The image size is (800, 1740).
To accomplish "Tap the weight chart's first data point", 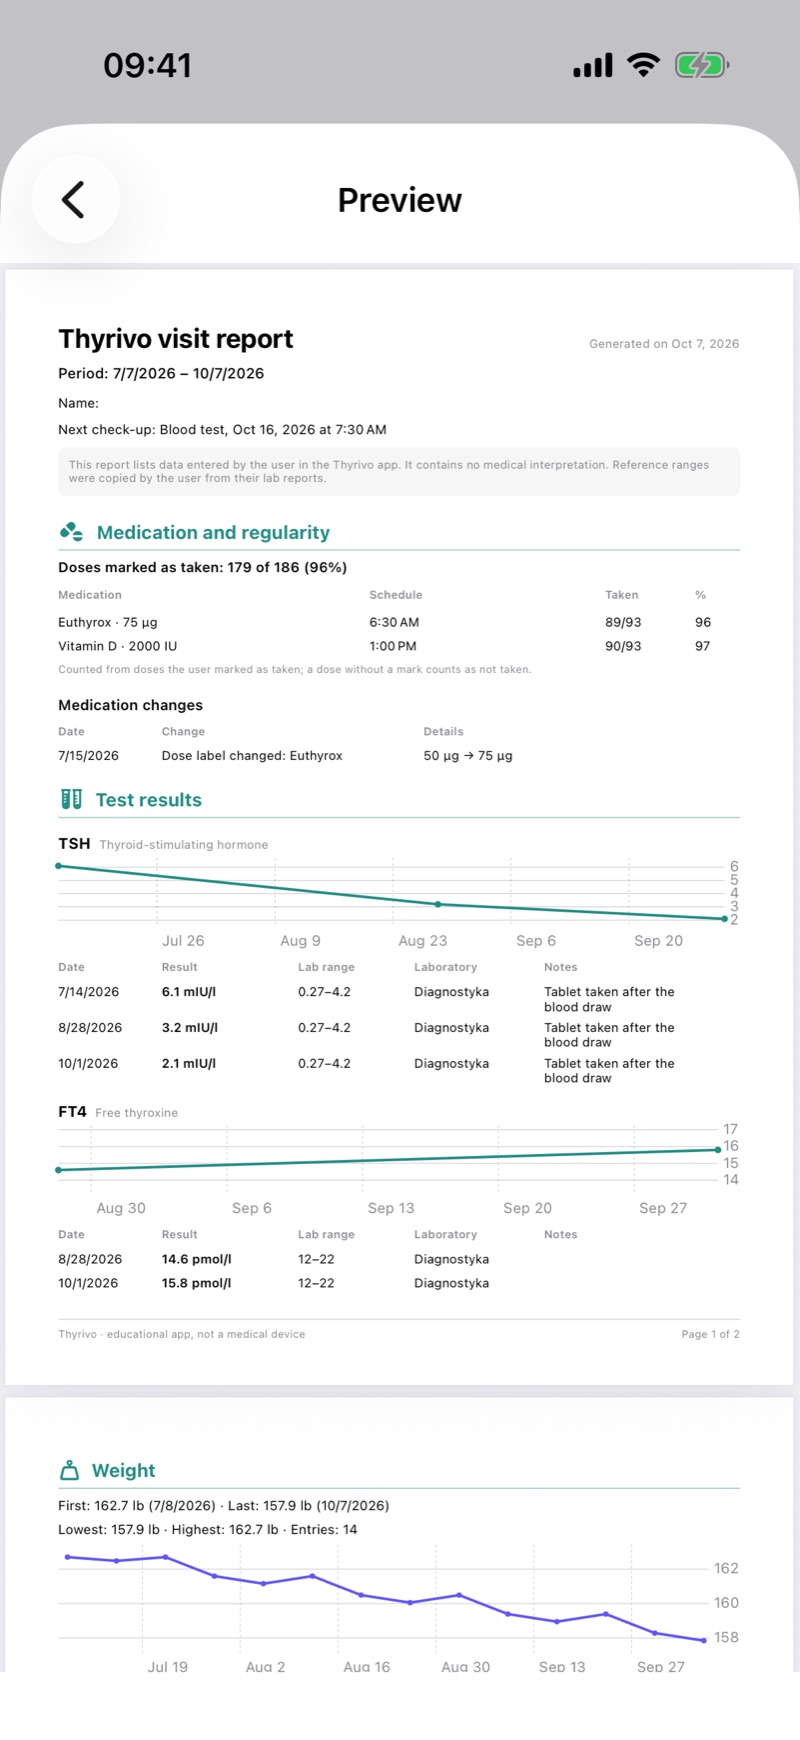I will 67,1557.
